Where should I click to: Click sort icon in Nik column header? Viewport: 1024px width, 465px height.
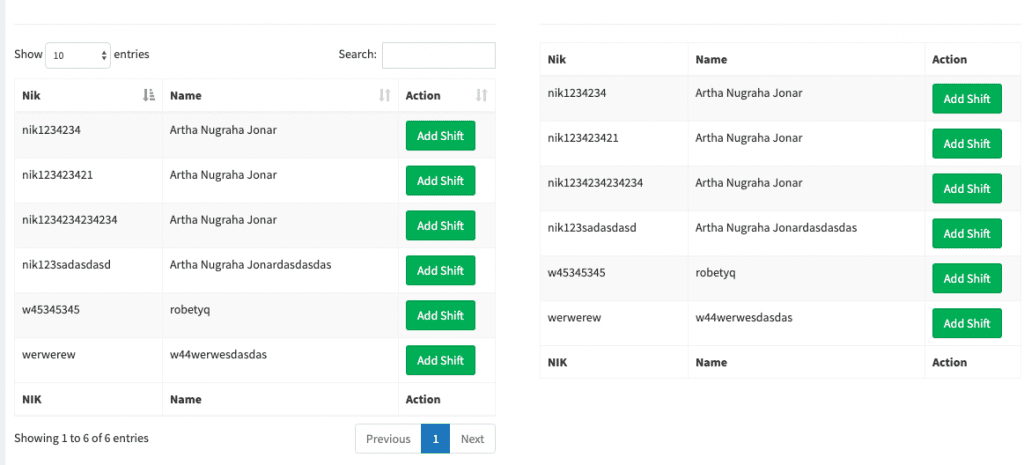point(149,96)
